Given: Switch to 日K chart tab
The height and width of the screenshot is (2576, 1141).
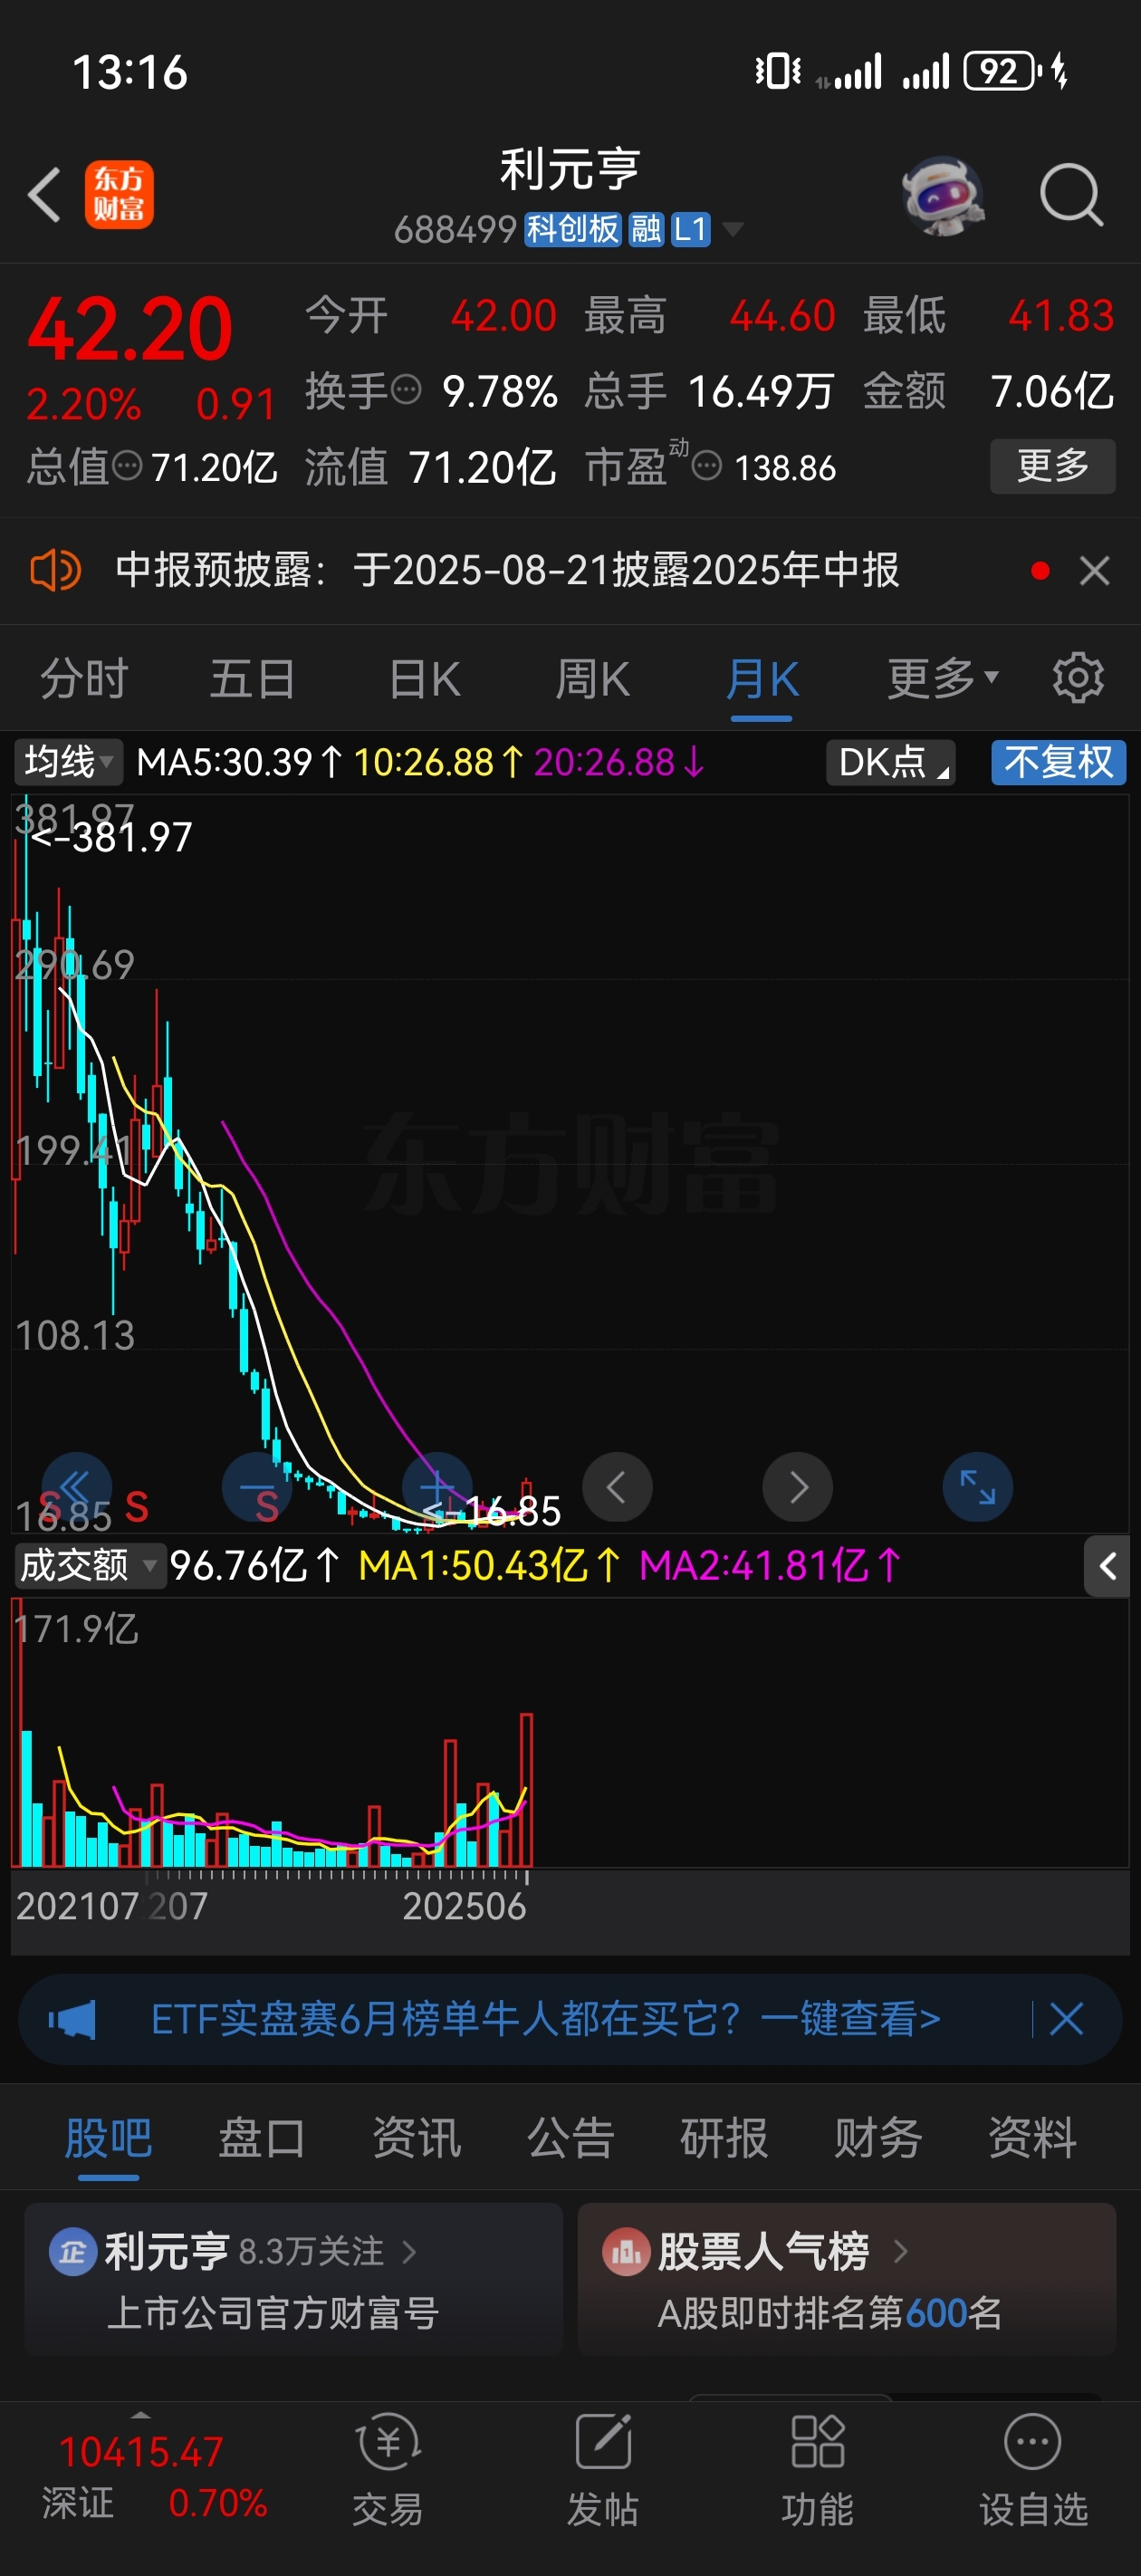Looking at the screenshot, I should click(x=424, y=679).
